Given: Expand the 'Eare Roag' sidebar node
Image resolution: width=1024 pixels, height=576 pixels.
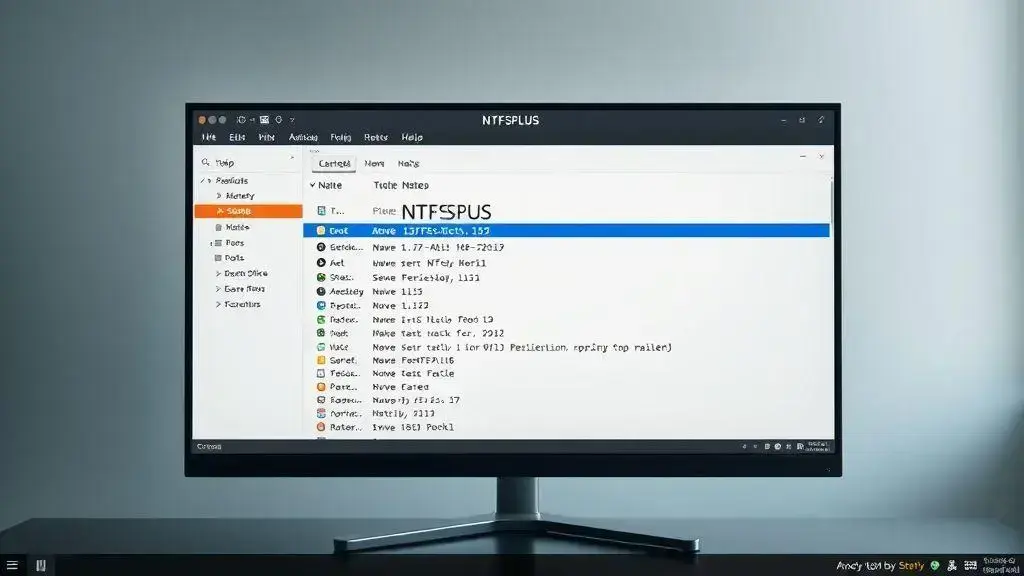Looking at the screenshot, I should click(x=218, y=289).
